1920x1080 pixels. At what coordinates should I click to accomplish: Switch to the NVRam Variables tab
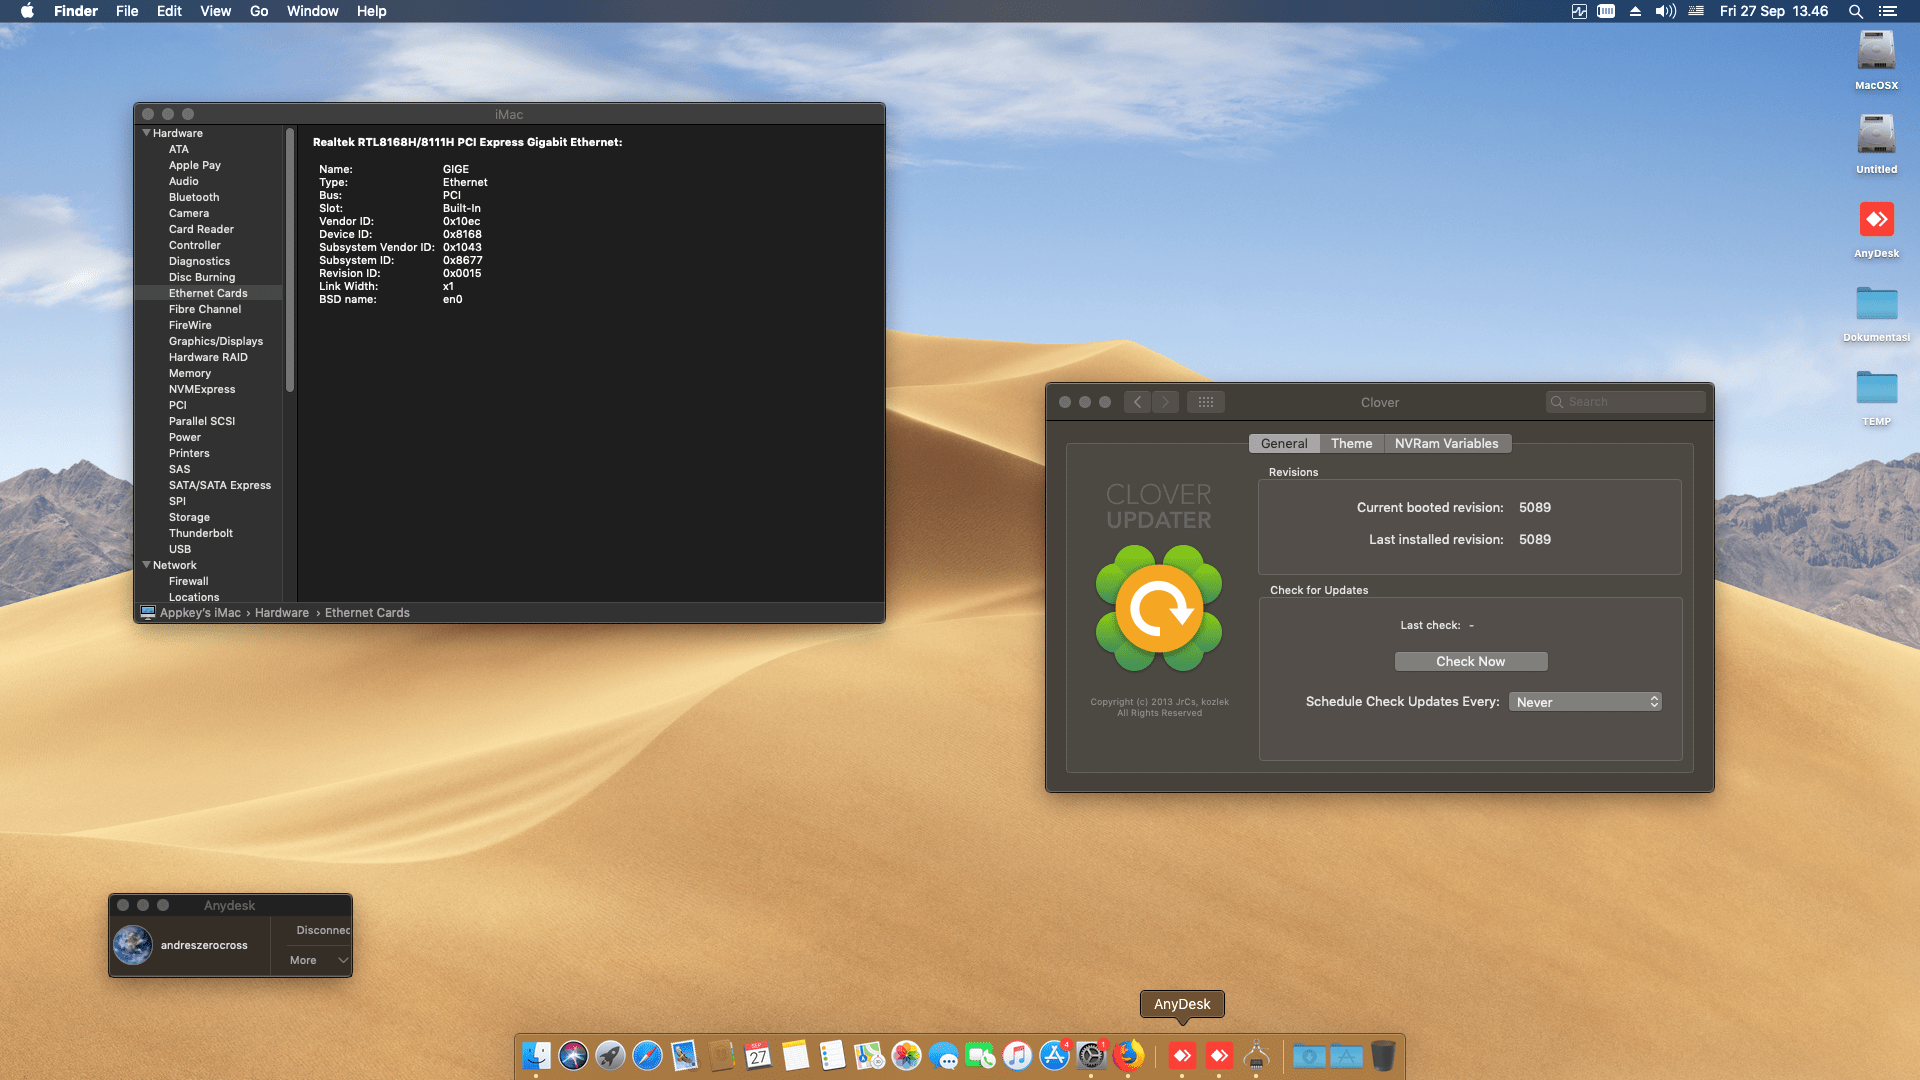(x=1446, y=443)
